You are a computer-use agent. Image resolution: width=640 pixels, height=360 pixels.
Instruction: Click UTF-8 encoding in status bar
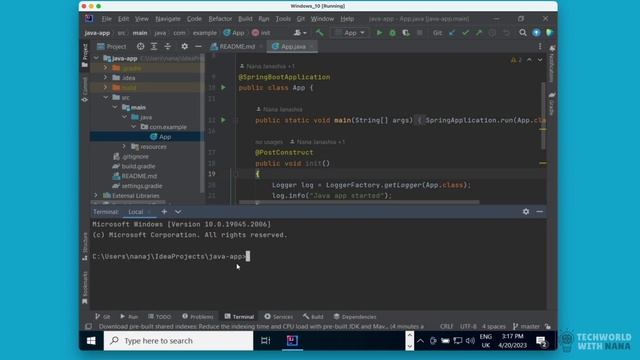pos(468,327)
